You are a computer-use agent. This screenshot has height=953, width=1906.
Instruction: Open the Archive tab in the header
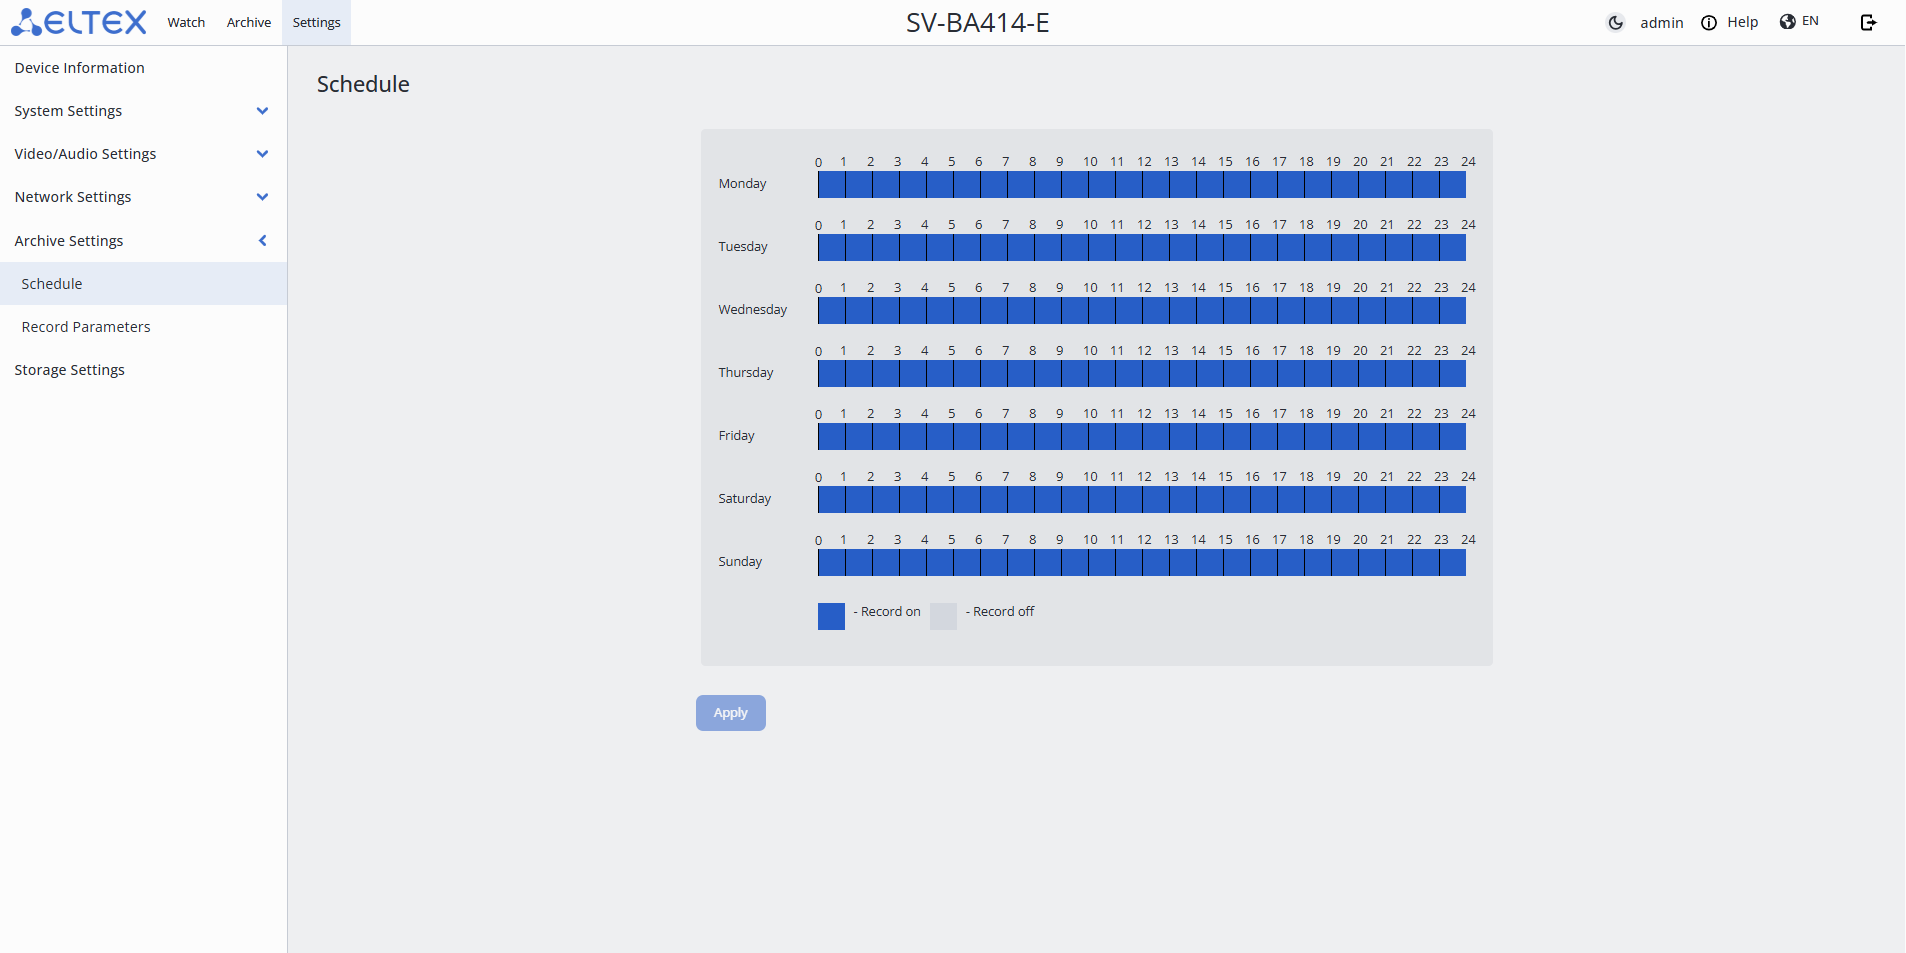pos(249,22)
